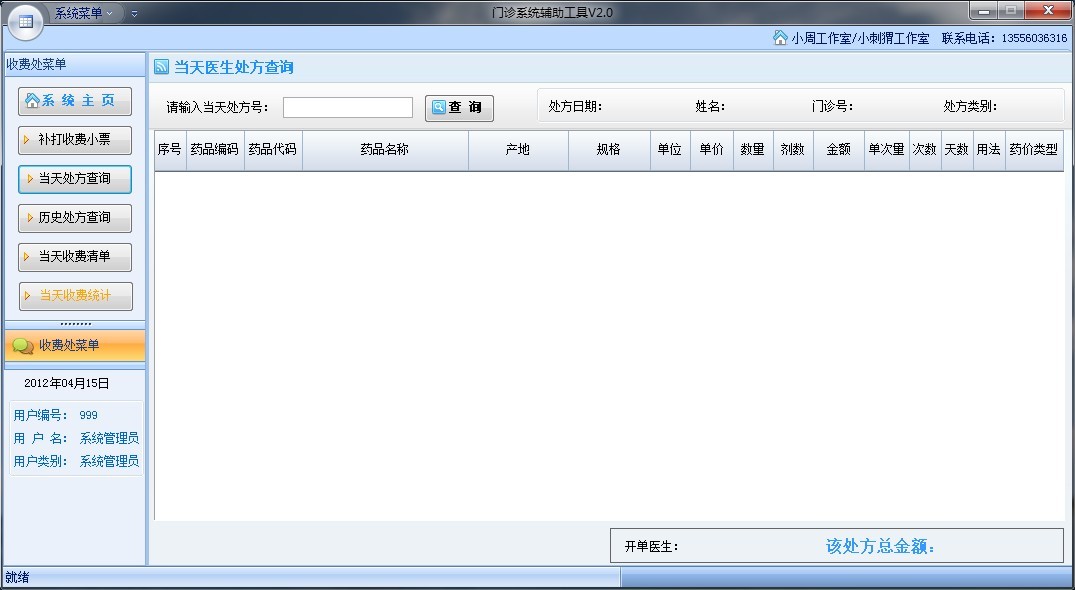The image size is (1075, 590).
Task: Click the 开单医生 label
Action: pos(651,547)
